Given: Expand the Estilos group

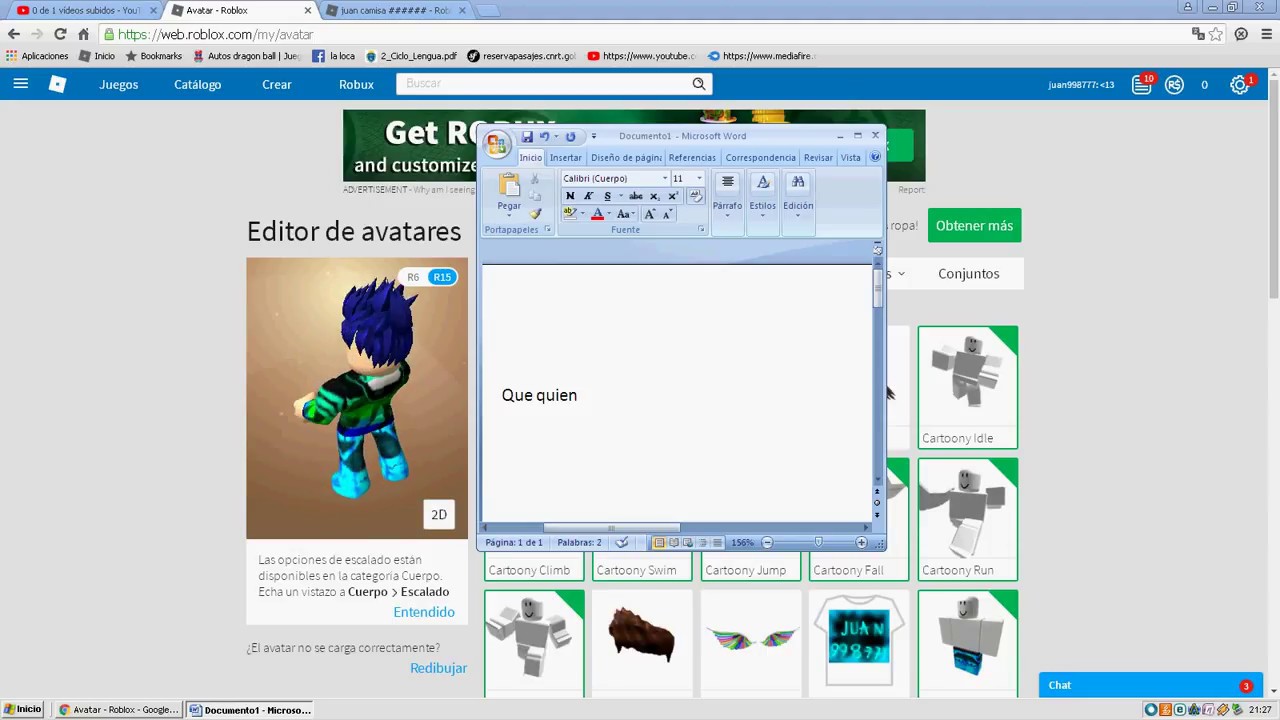Looking at the screenshot, I should coord(762,205).
